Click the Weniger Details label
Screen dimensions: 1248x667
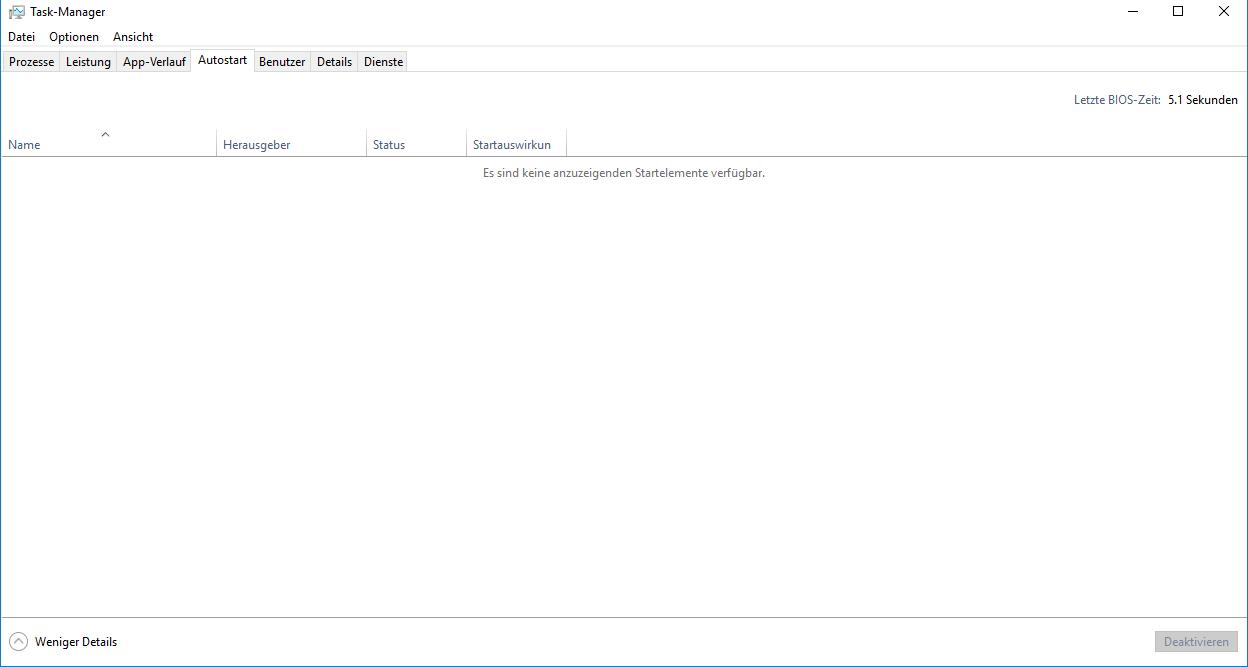(76, 642)
